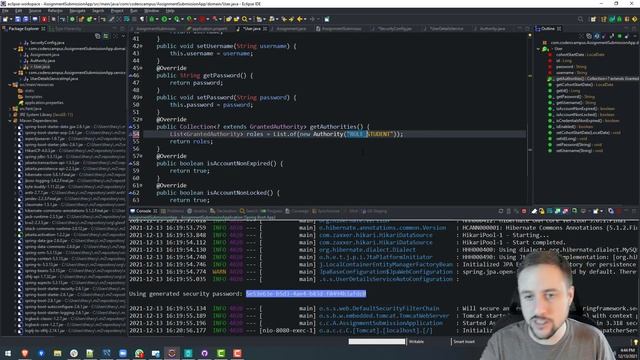The width and height of the screenshot is (640, 360).
Task: Collapse the Maven Dependencies node
Action: coord(10,120)
